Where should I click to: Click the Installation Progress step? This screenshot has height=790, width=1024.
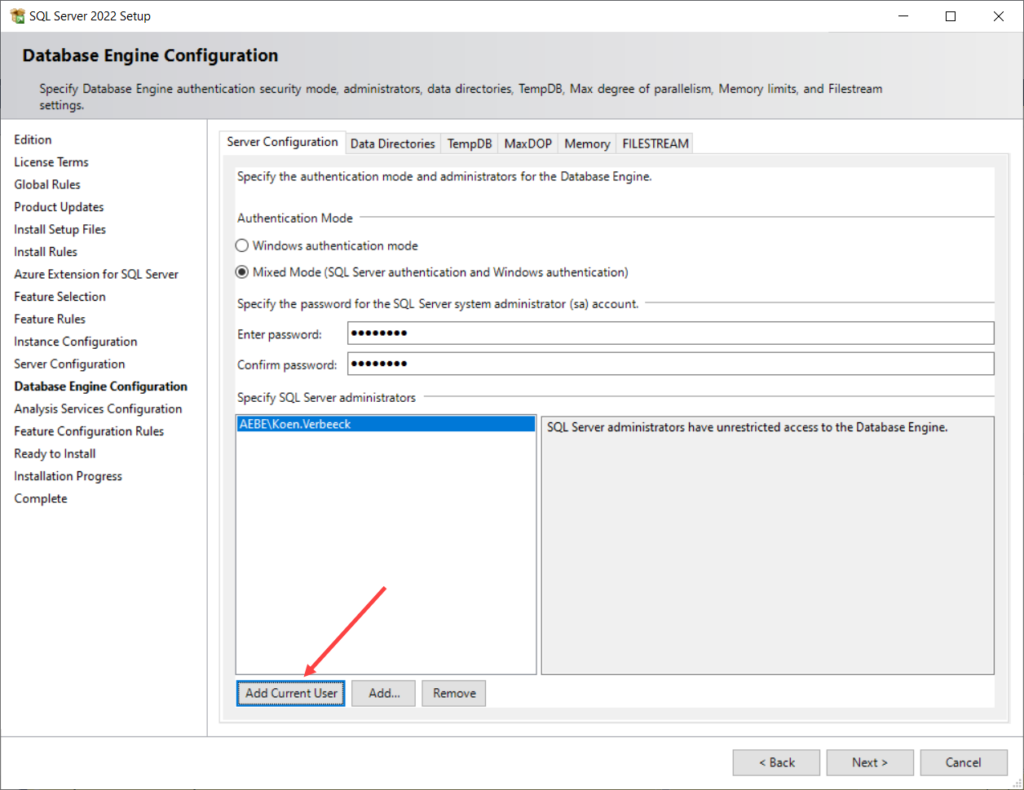[x=68, y=476]
